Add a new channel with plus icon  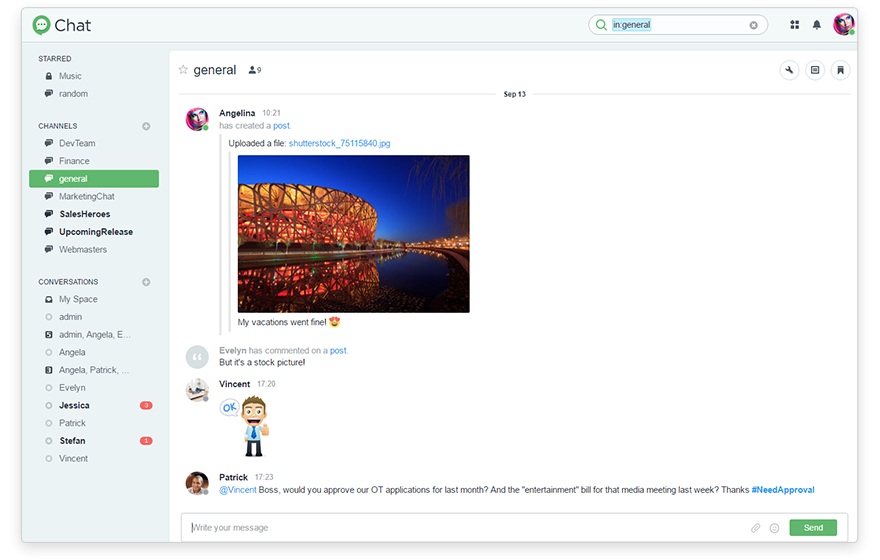click(x=146, y=126)
